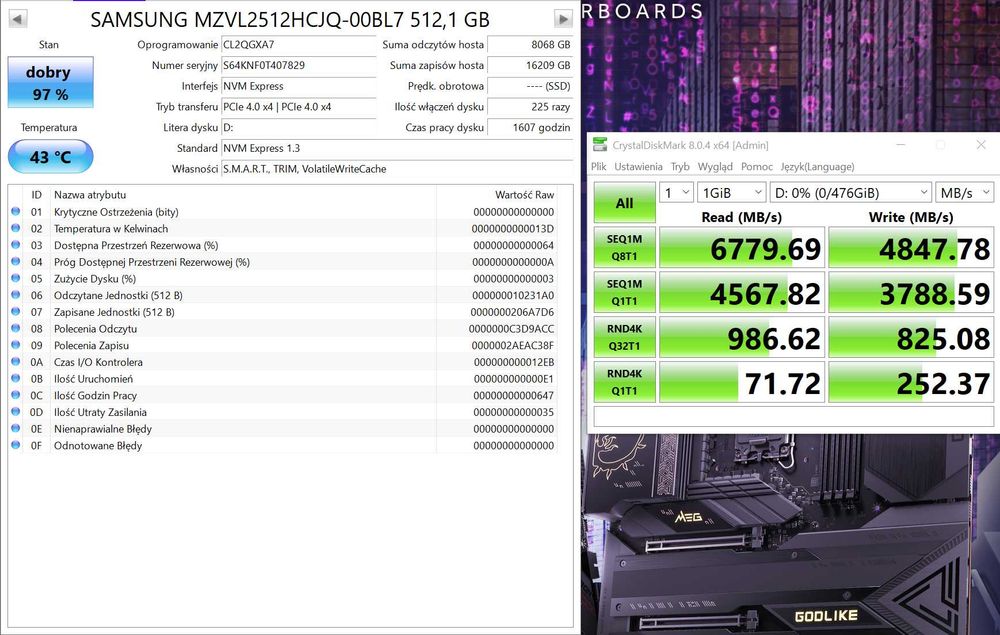
Task: Click the Litera dysku field D:
Action: click(298, 128)
